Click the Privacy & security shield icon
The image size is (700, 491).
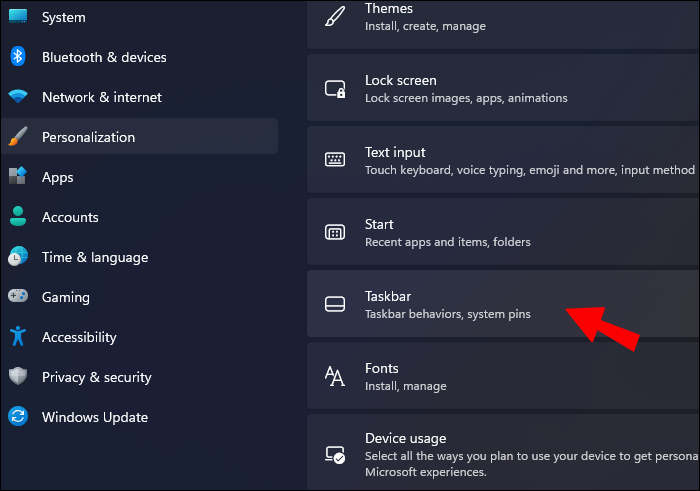point(18,377)
